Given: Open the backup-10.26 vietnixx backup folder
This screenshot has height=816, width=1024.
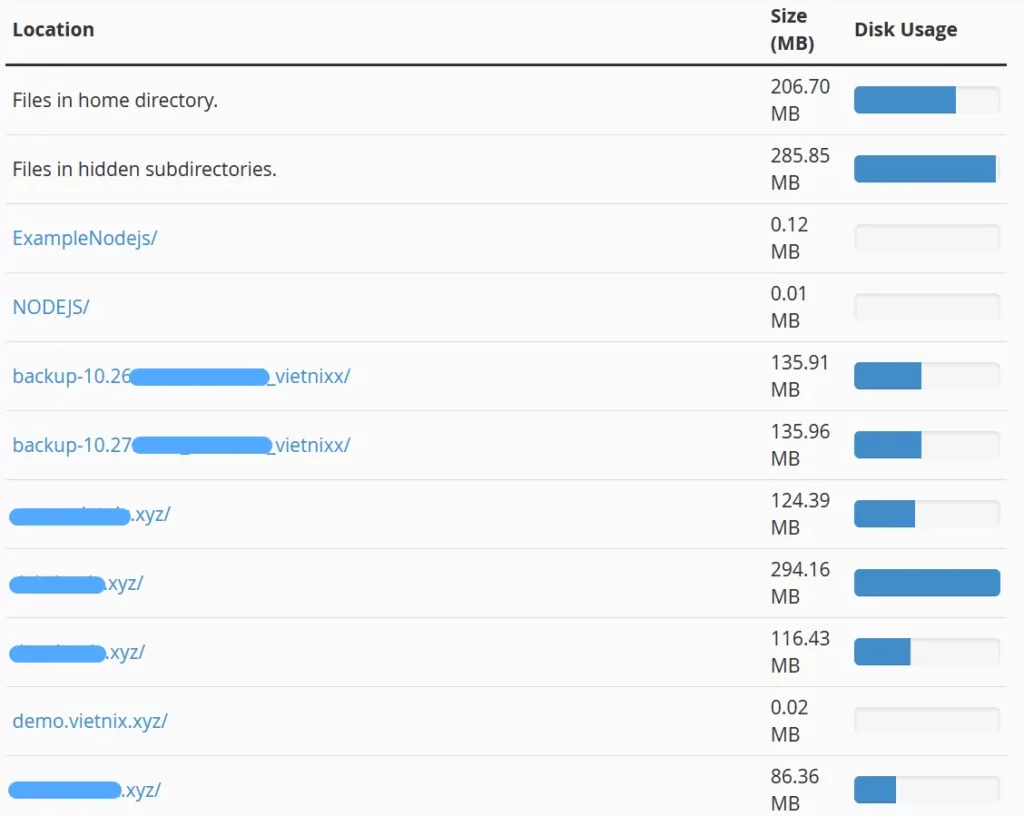Looking at the screenshot, I should tap(180, 376).
